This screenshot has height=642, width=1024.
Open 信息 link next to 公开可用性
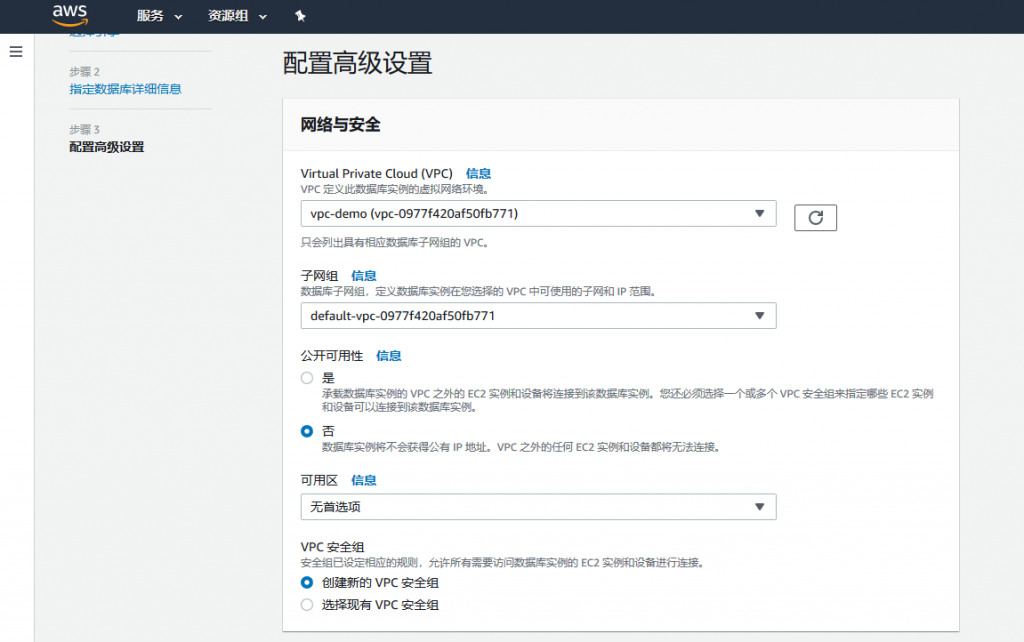point(388,356)
